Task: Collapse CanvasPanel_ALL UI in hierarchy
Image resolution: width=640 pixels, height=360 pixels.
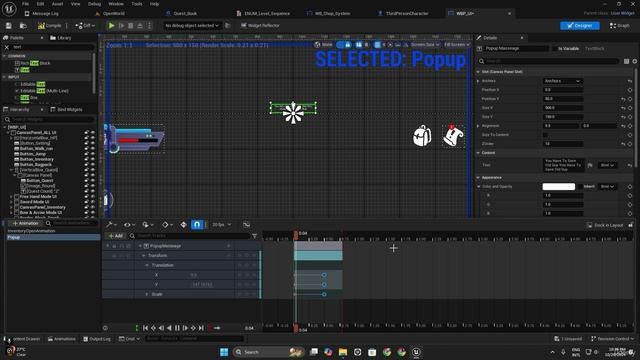Action: click(x=8, y=133)
